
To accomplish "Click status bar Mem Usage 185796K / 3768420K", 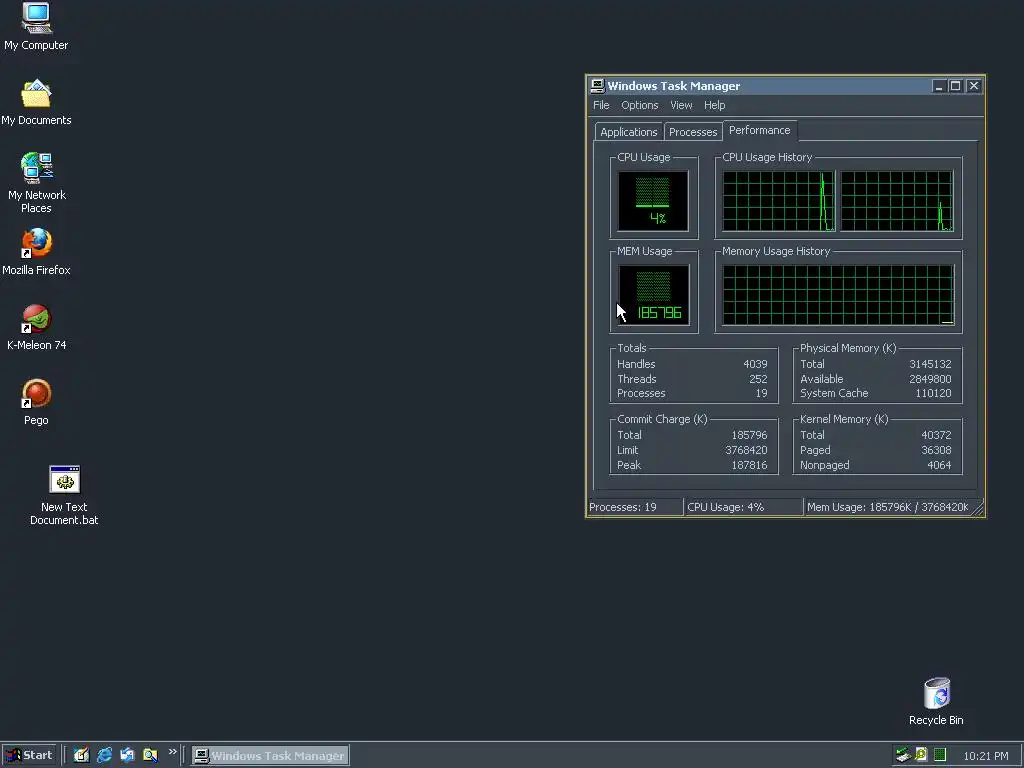I will click(888, 507).
